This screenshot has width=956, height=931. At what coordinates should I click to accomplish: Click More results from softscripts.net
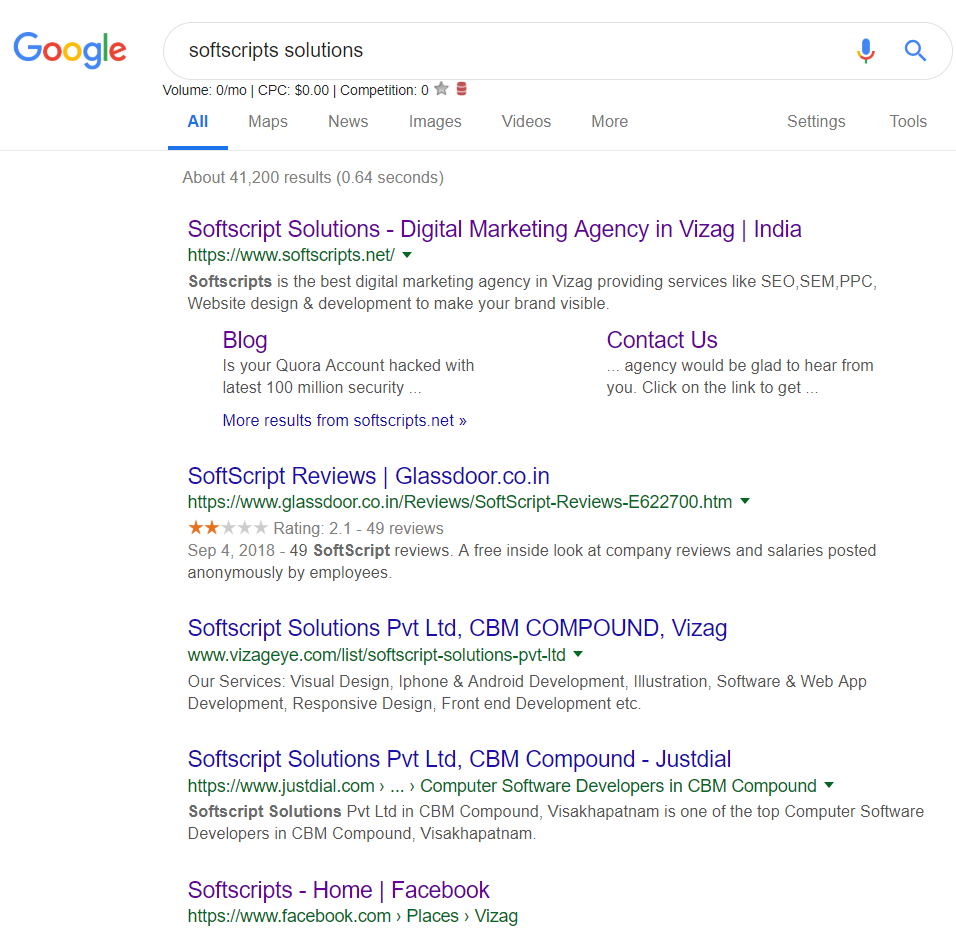coord(344,420)
